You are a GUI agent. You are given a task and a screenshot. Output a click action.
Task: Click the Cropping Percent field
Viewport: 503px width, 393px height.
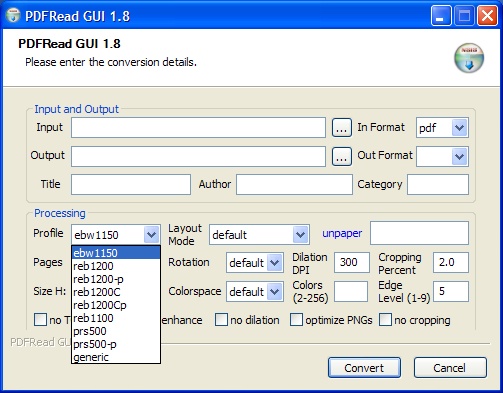click(x=451, y=262)
